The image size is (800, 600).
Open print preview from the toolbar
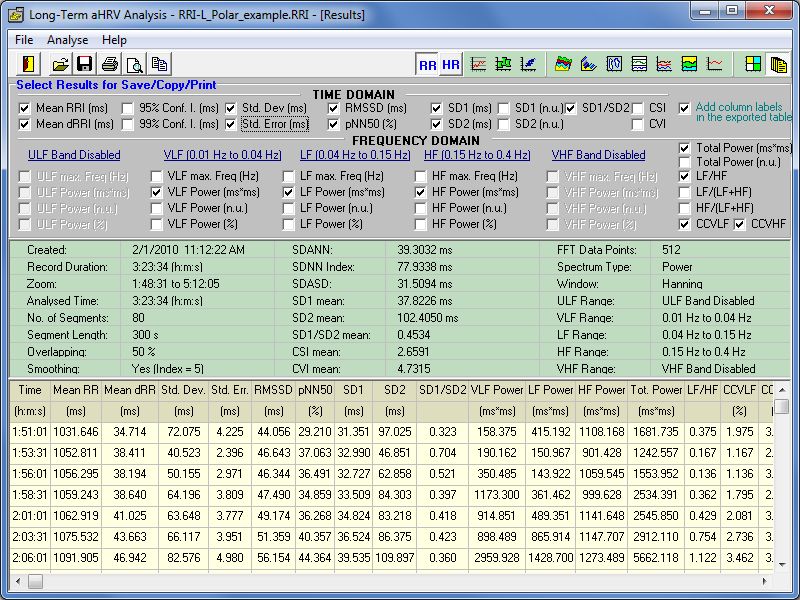tap(134, 64)
